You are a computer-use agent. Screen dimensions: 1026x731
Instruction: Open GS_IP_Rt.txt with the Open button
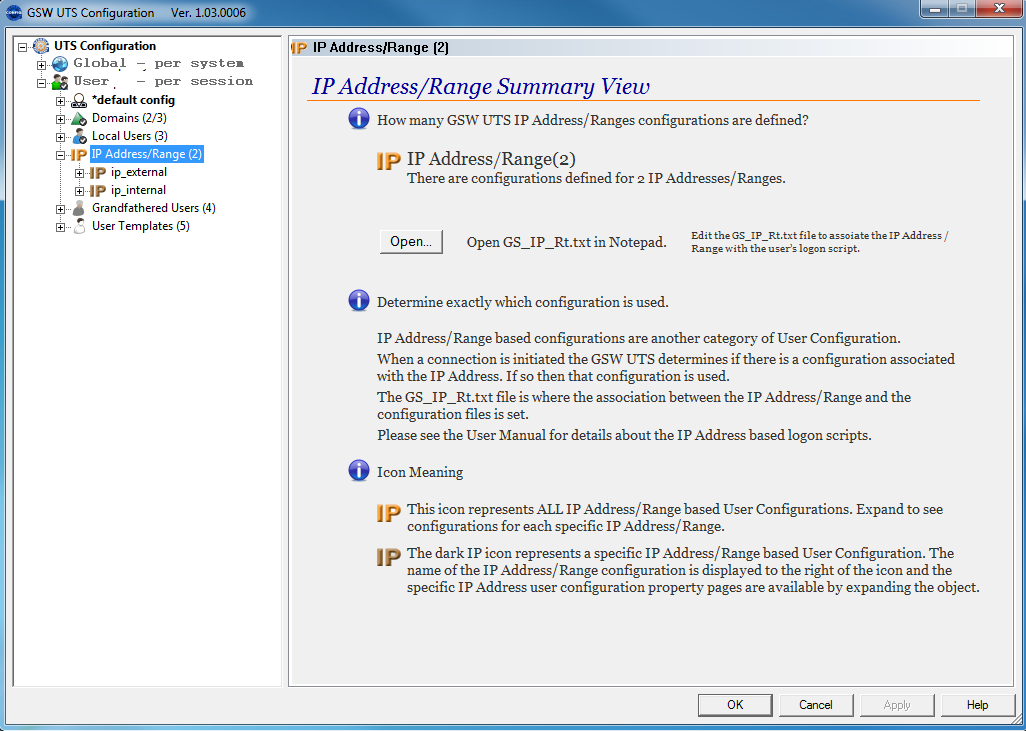411,242
